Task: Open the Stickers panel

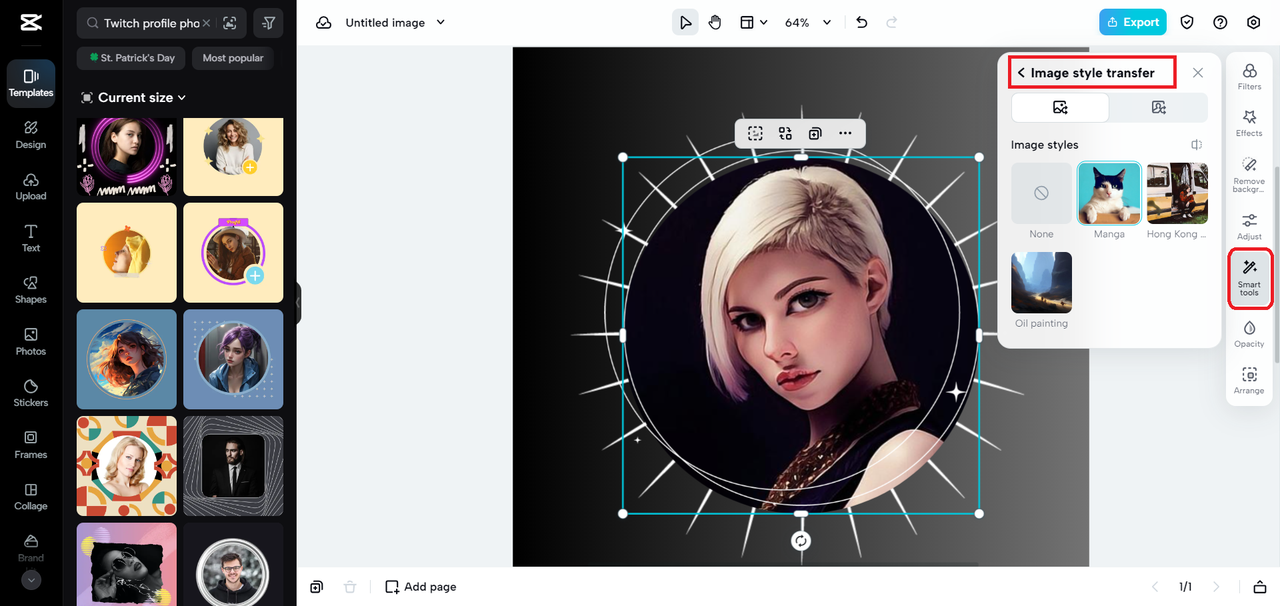Action: (x=30, y=393)
